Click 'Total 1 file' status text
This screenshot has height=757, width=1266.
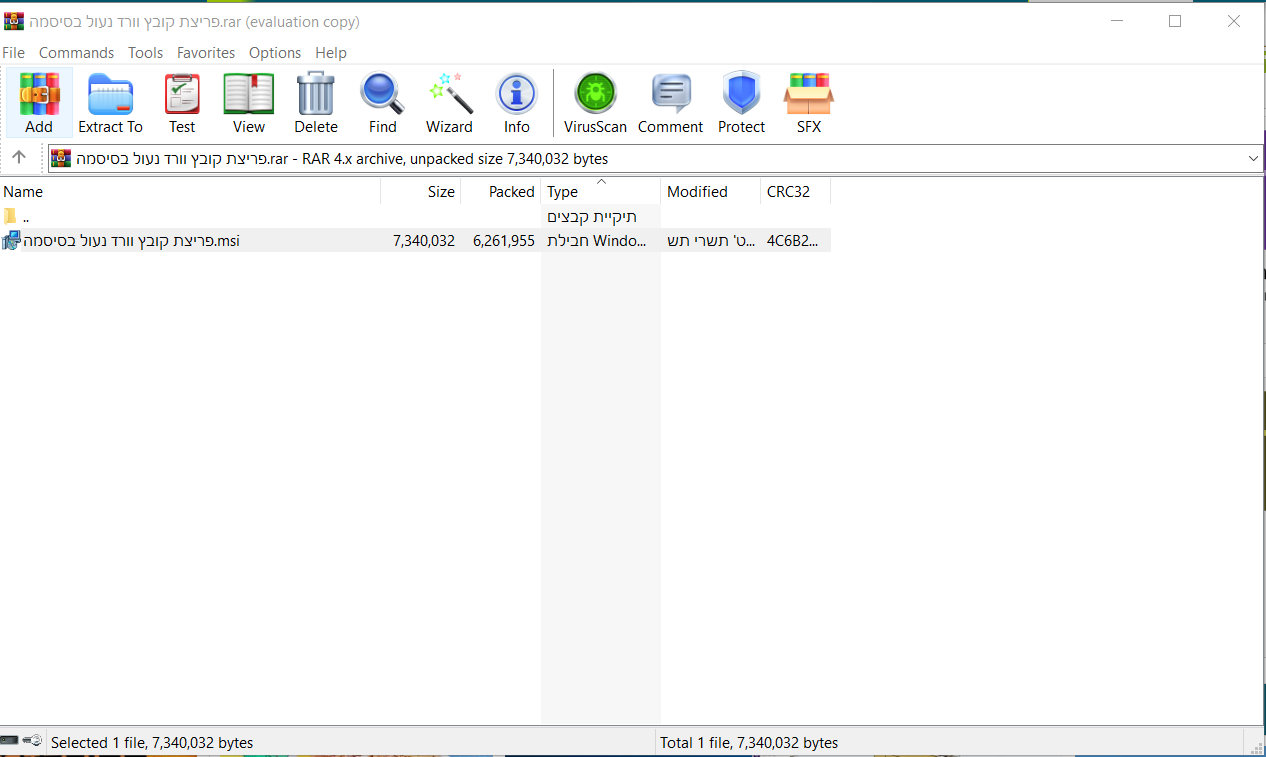(x=749, y=742)
